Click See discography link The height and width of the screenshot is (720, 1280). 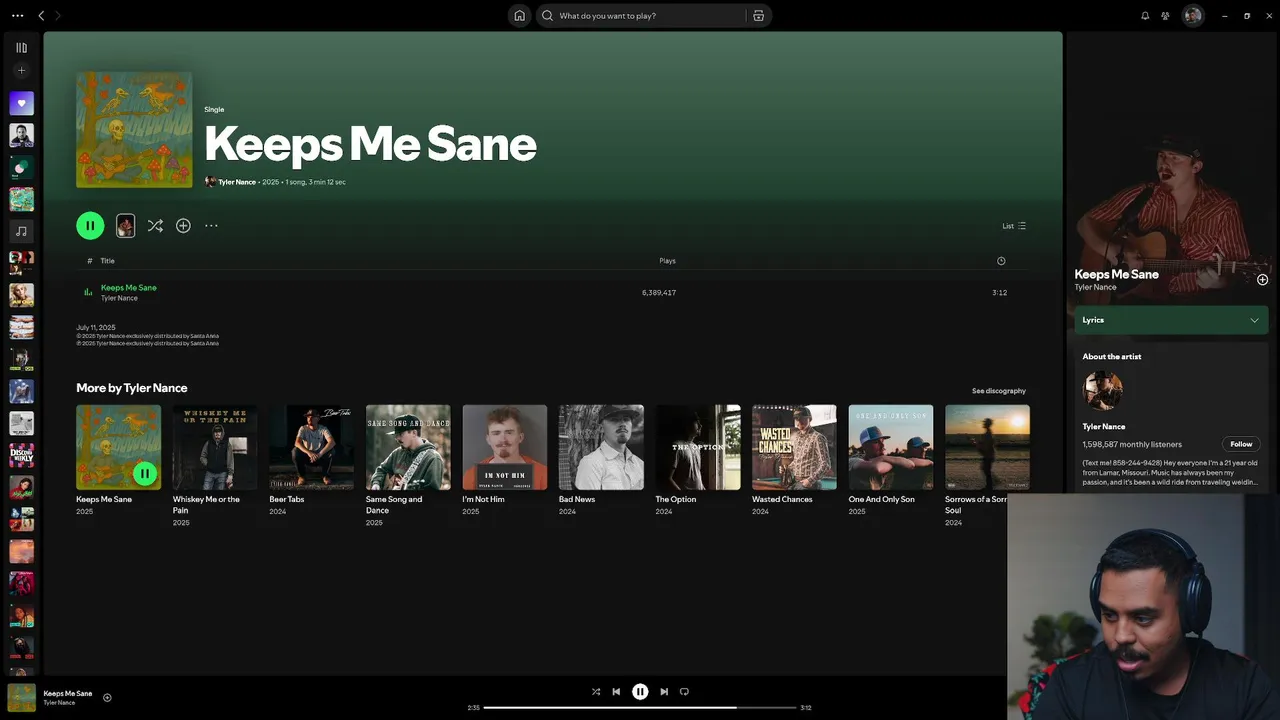(999, 391)
